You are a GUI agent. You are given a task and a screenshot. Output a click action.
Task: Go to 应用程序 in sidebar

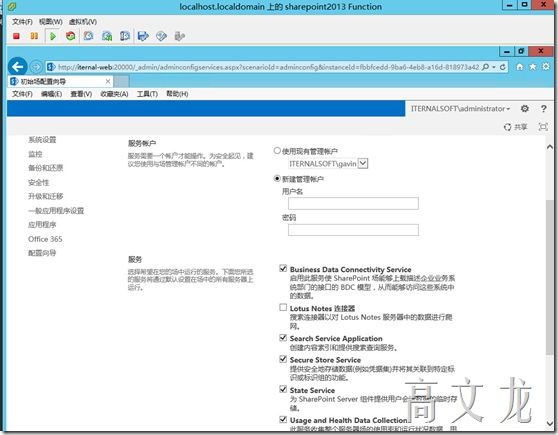pyautogui.click(x=42, y=225)
